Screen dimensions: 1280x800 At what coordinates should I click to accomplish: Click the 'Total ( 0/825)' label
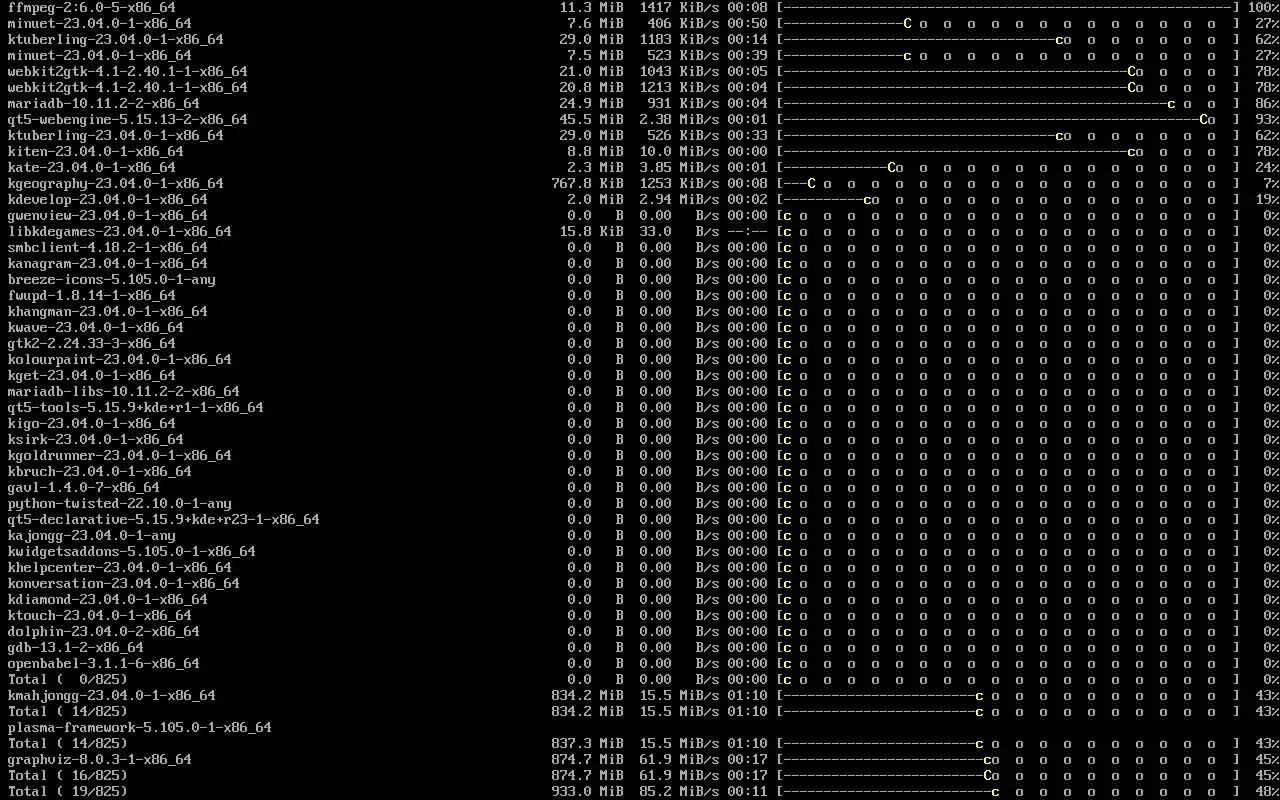click(67, 679)
